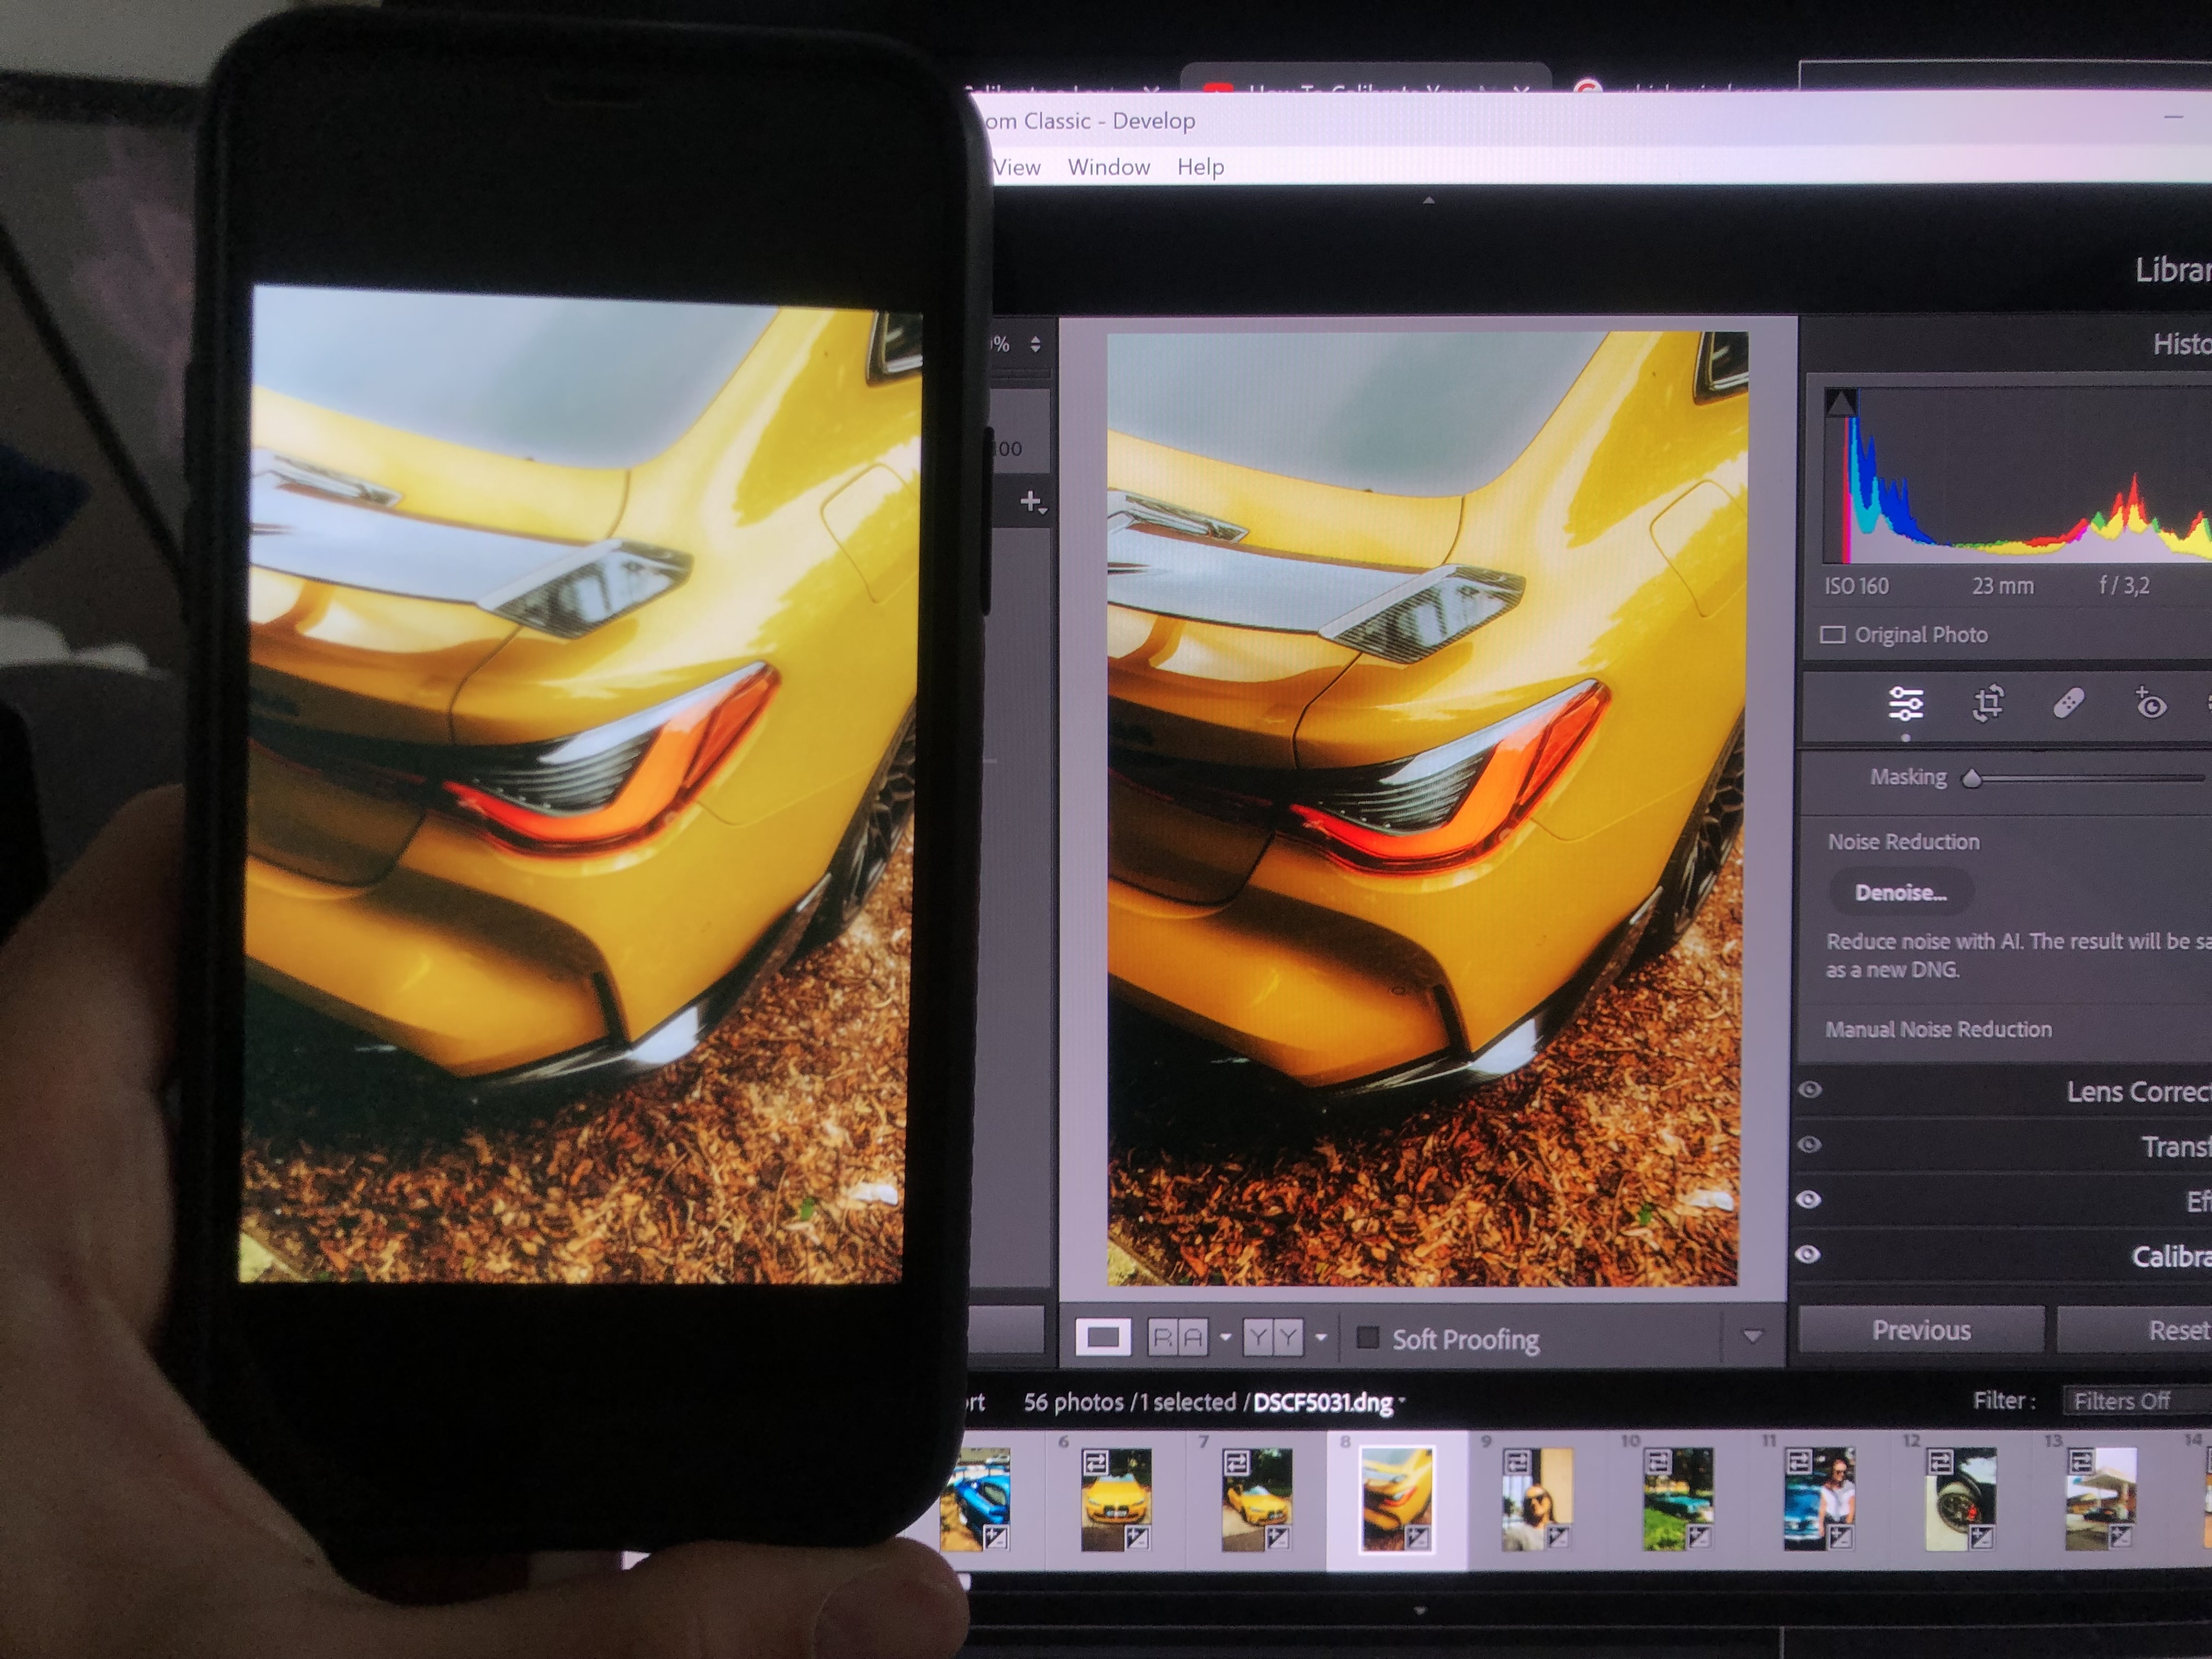Toggle the Original Photo checkbox

click(1833, 635)
